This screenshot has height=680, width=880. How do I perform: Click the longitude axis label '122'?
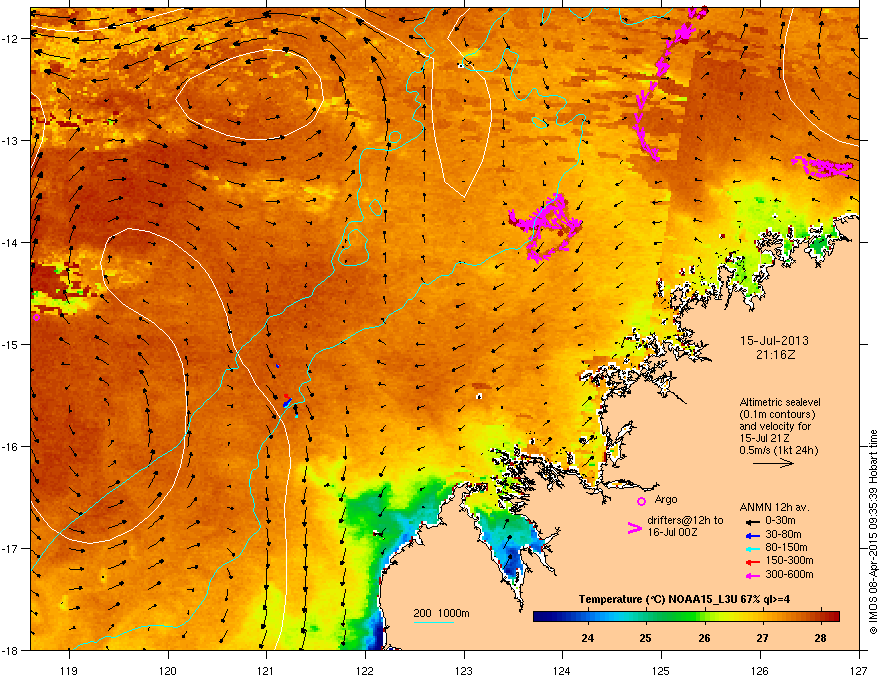tap(365, 671)
